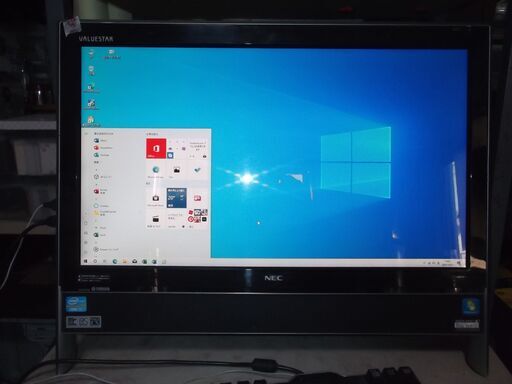Open the Microsoft Edge tile in Start menu
The width and height of the screenshot is (512, 384).
pos(156,170)
